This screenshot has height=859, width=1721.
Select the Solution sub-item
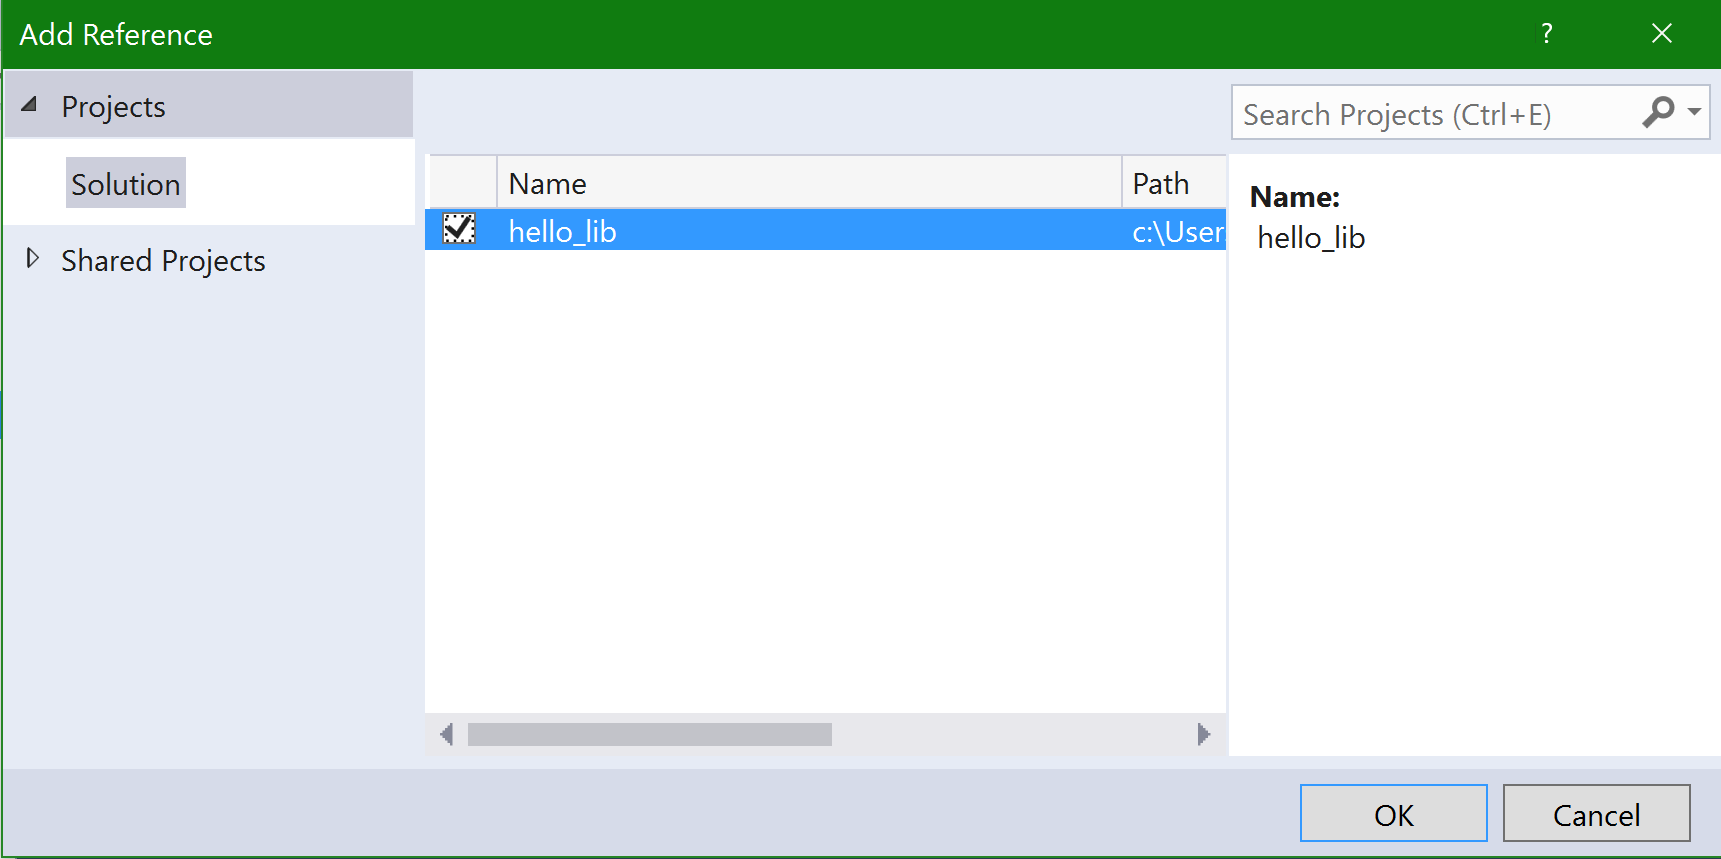pos(126,184)
